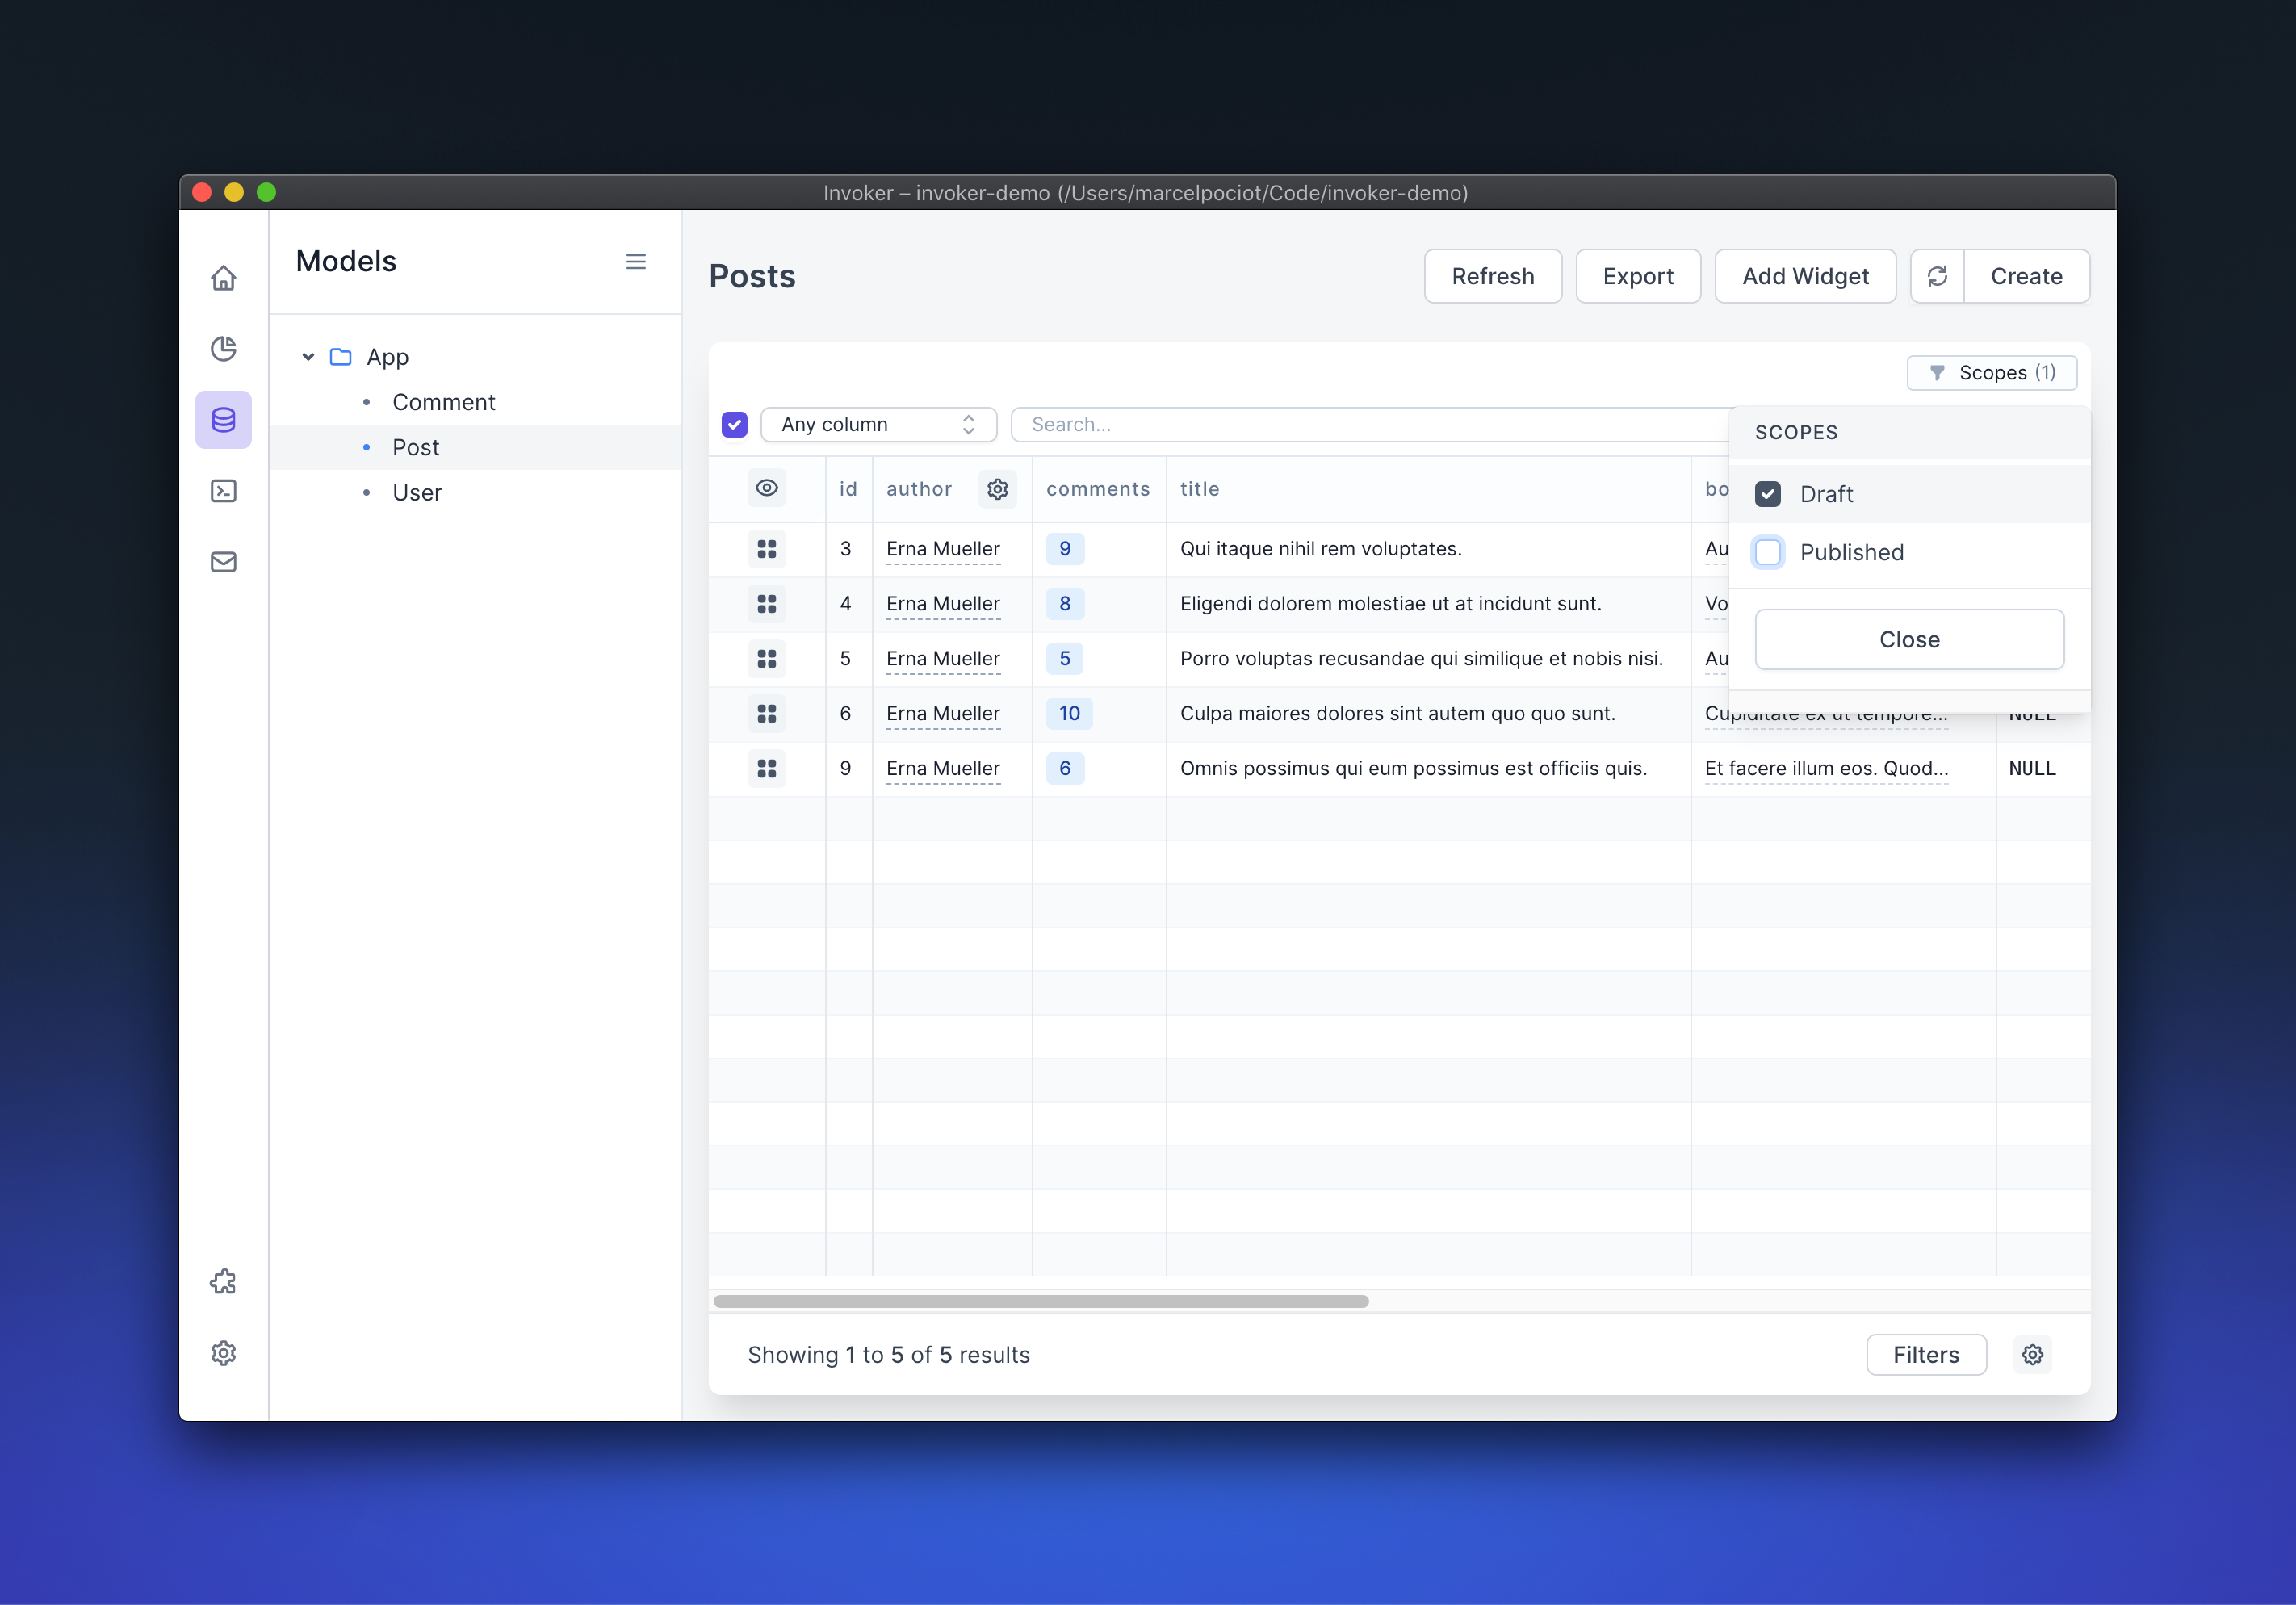
Task: Click the comments column header
Action: coord(1098,488)
